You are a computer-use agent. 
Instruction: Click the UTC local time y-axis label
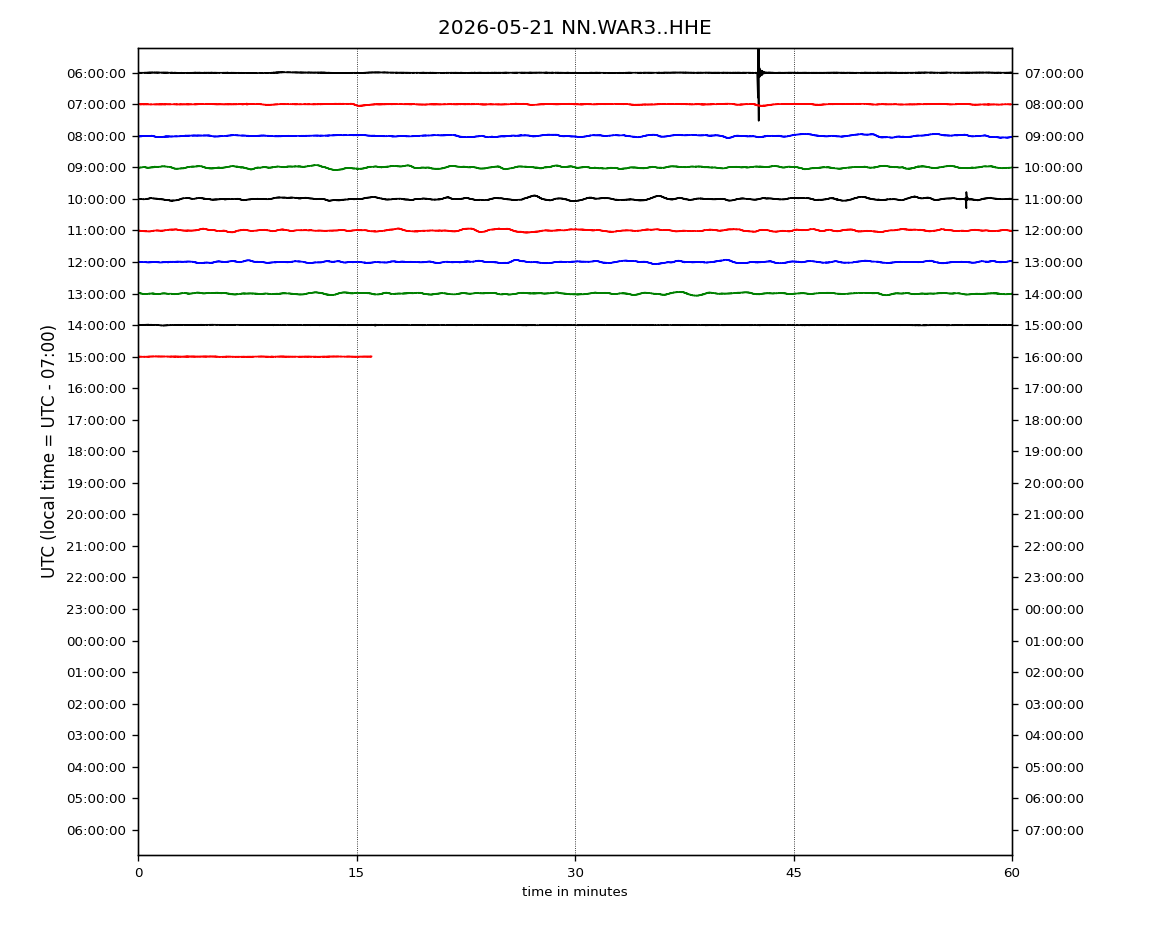(x=48, y=451)
